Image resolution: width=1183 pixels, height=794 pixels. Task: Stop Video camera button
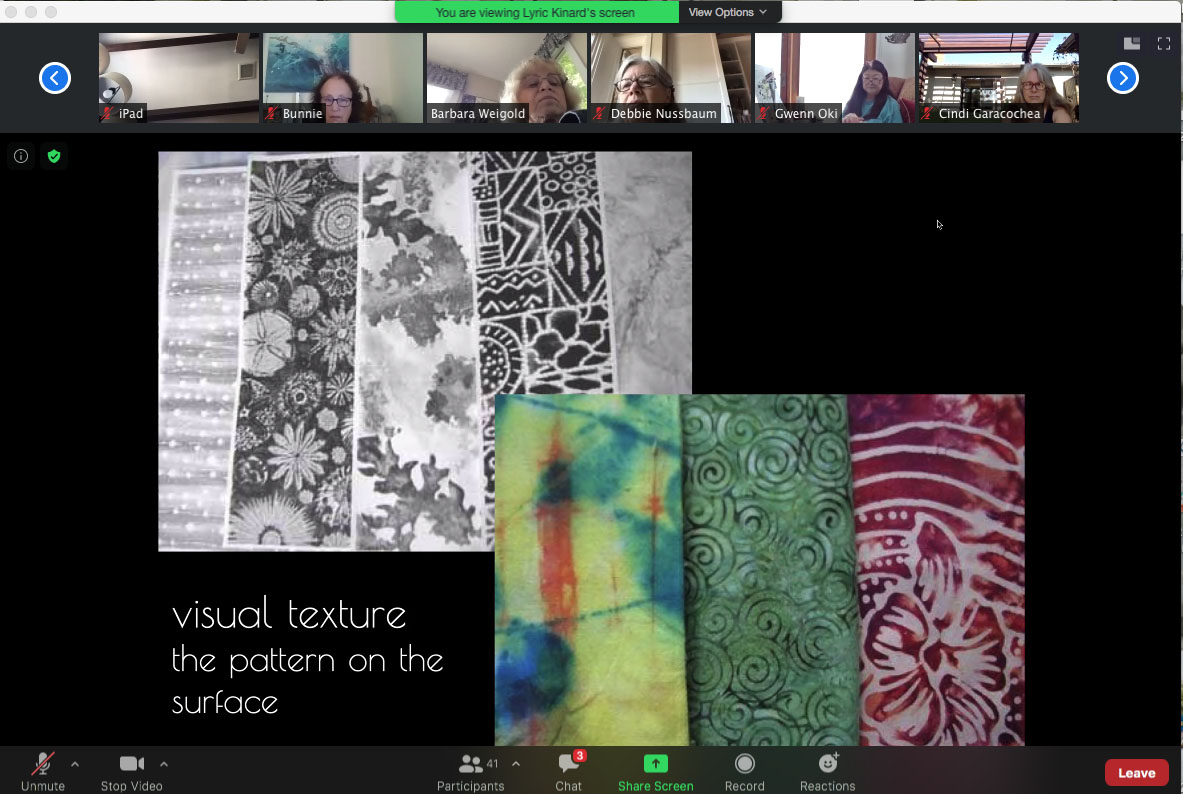[x=131, y=771]
